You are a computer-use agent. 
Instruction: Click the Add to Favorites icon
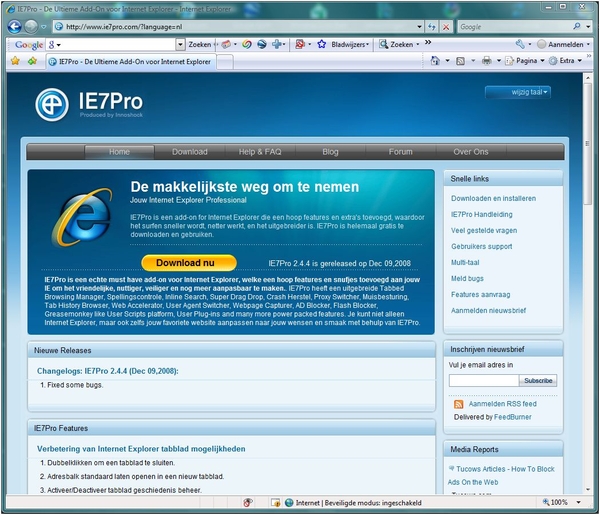point(33,61)
